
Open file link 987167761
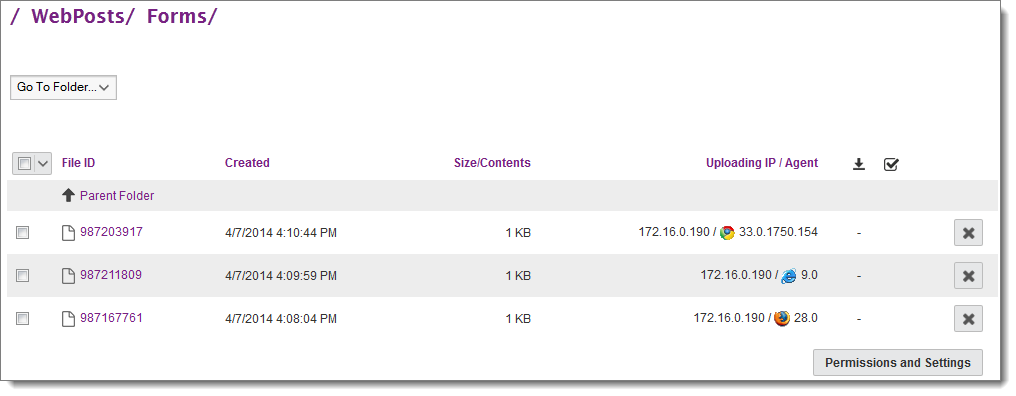coord(111,318)
